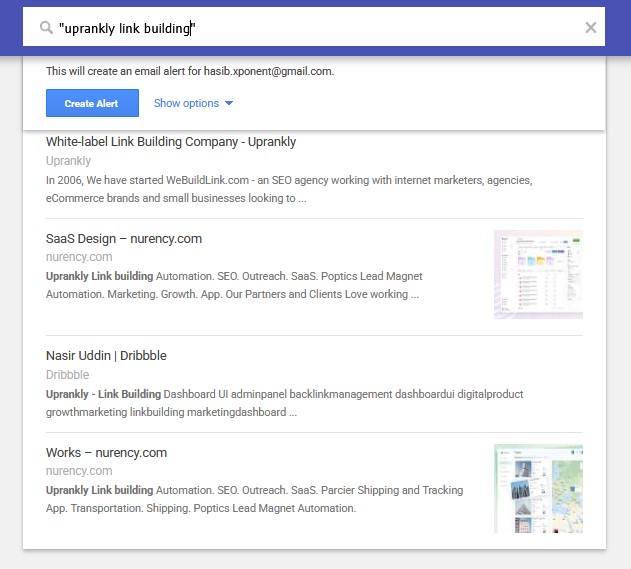Viewport: 631px width, 569px height.
Task: Click the snippet starting 'In 2006, We have started'
Action: (x=289, y=189)
